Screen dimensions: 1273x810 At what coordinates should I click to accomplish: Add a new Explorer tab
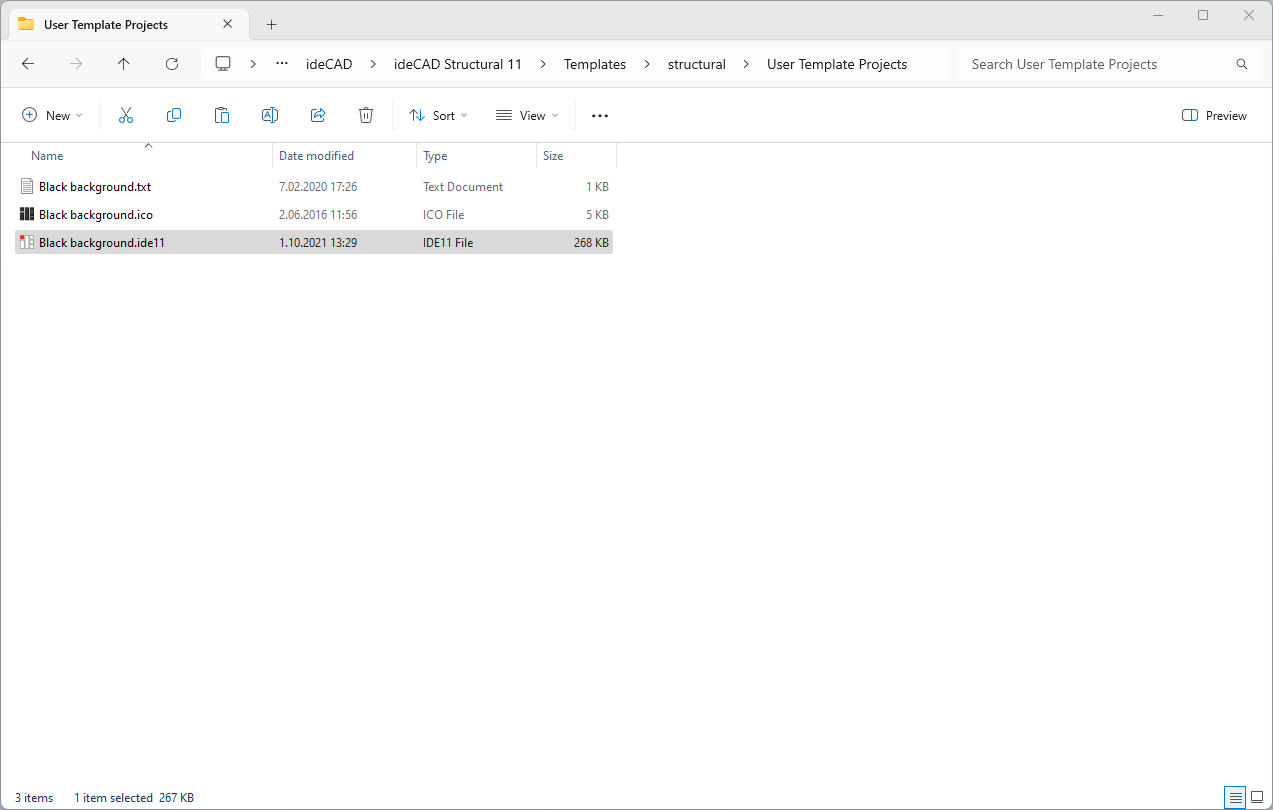tap(271, 25)
